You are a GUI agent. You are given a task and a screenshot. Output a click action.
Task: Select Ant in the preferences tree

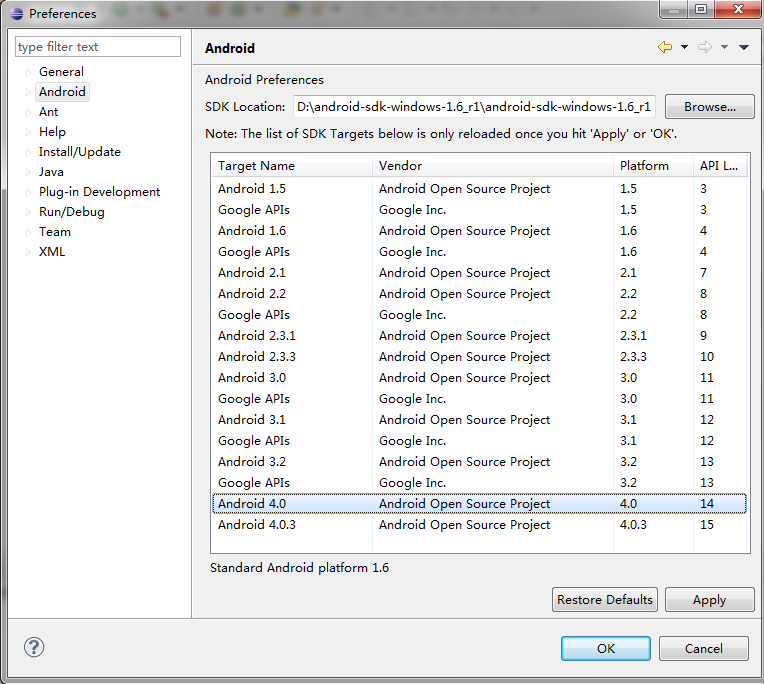point(48,112)
